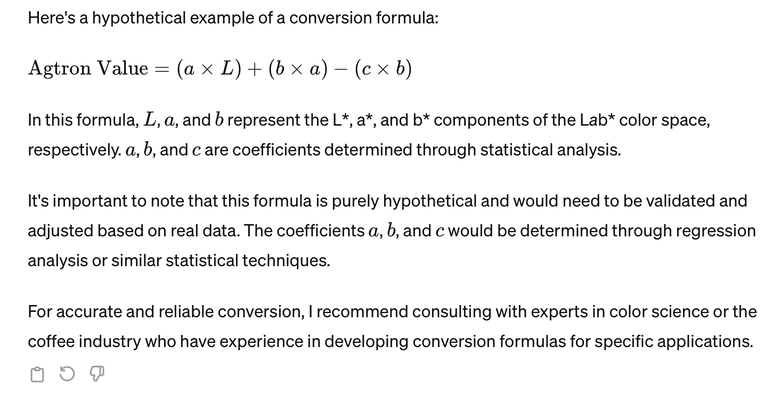Click the (c × b) term in formula
The height and width of the screenshot is (395, 780).
tap(383, 69)
